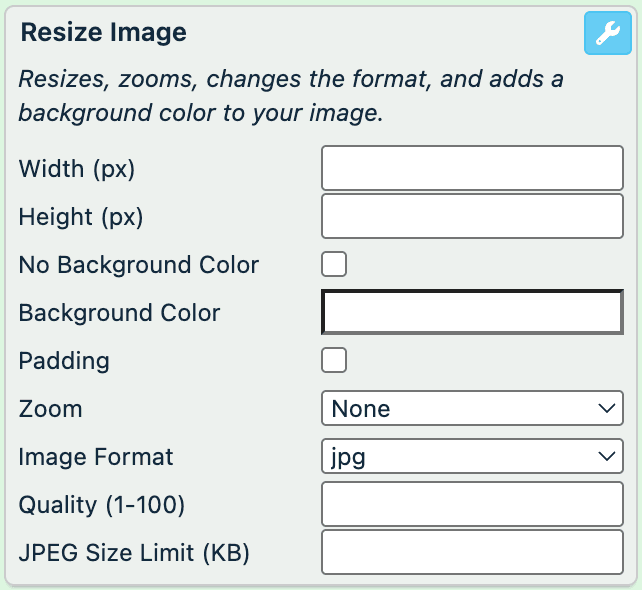The height and width of the screenshot is (590, 642).
Task: Enable the No Background Color checkbox
Action: point(334,265)
